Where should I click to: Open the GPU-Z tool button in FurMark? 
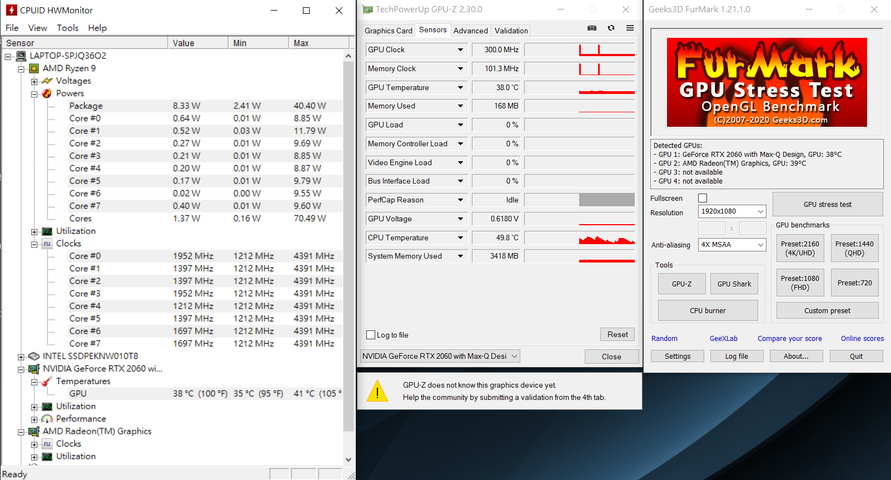click(x=681, y=283)
